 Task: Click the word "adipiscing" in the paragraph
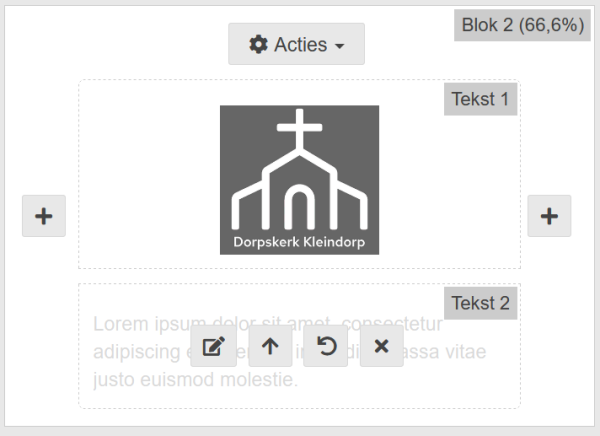coord(134,352)
